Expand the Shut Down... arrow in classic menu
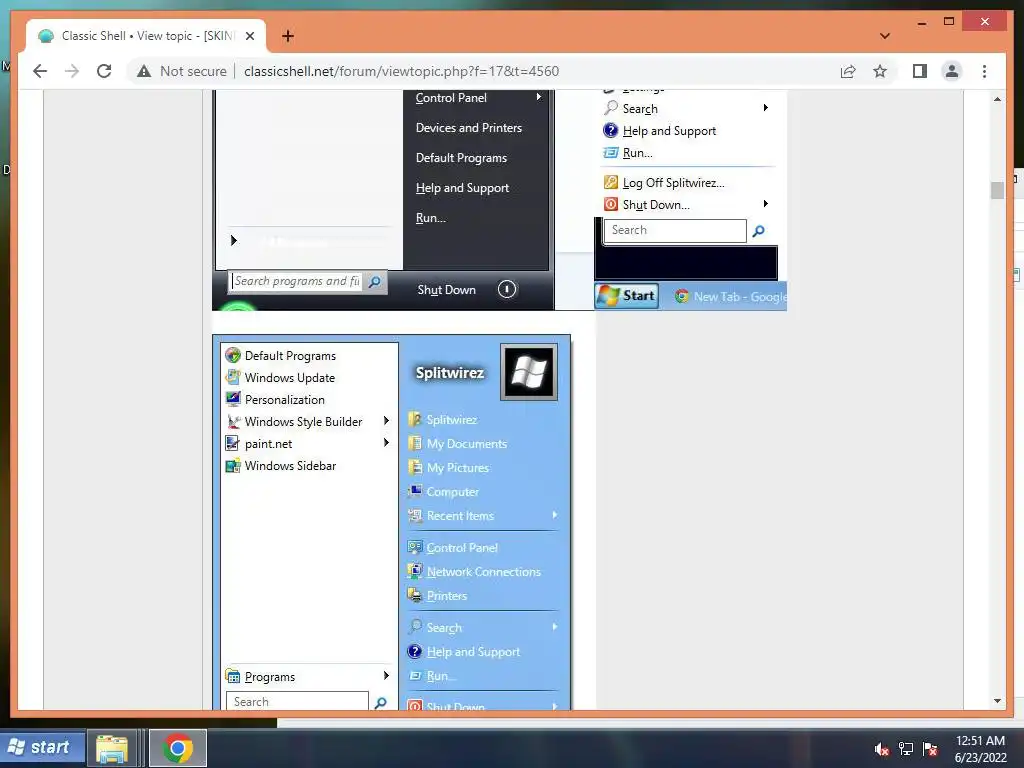1024x768 pixels. [765, 204]
